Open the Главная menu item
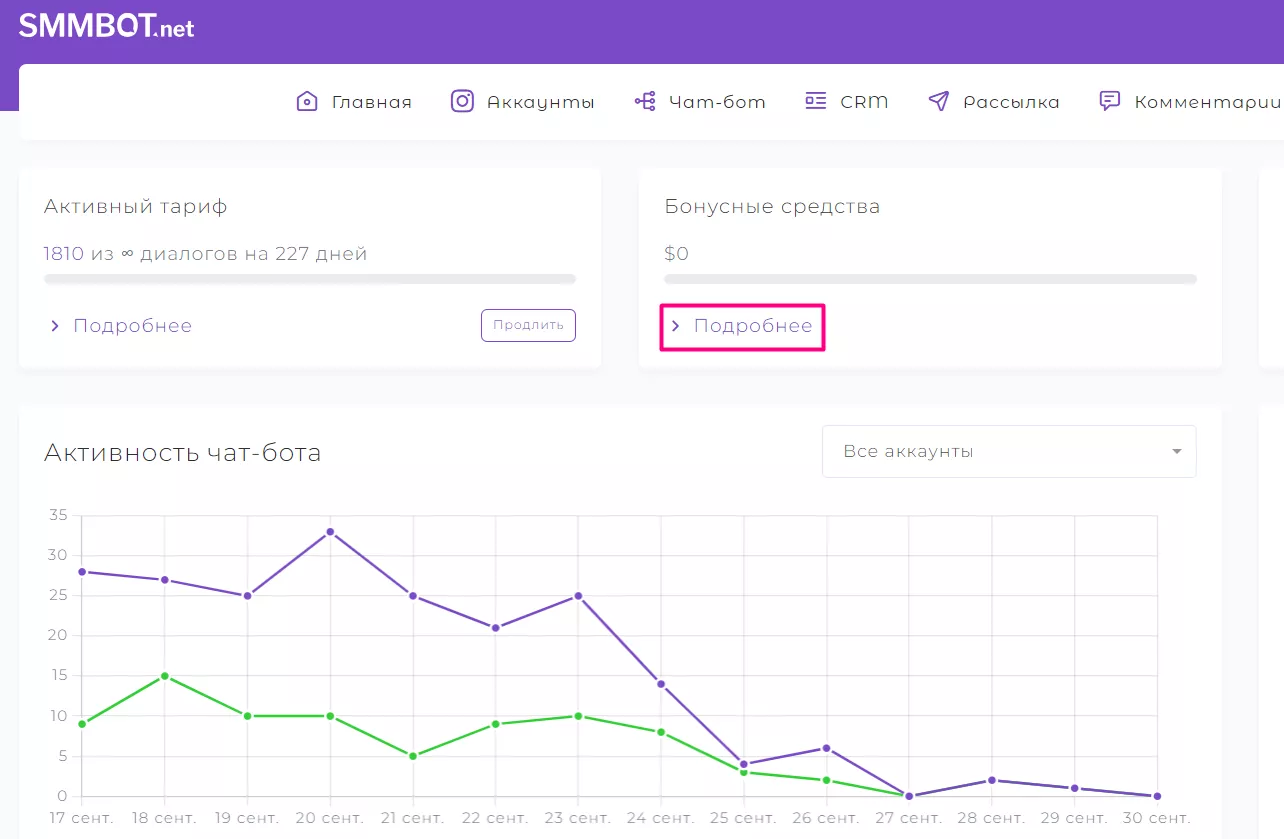 [372, 102]
